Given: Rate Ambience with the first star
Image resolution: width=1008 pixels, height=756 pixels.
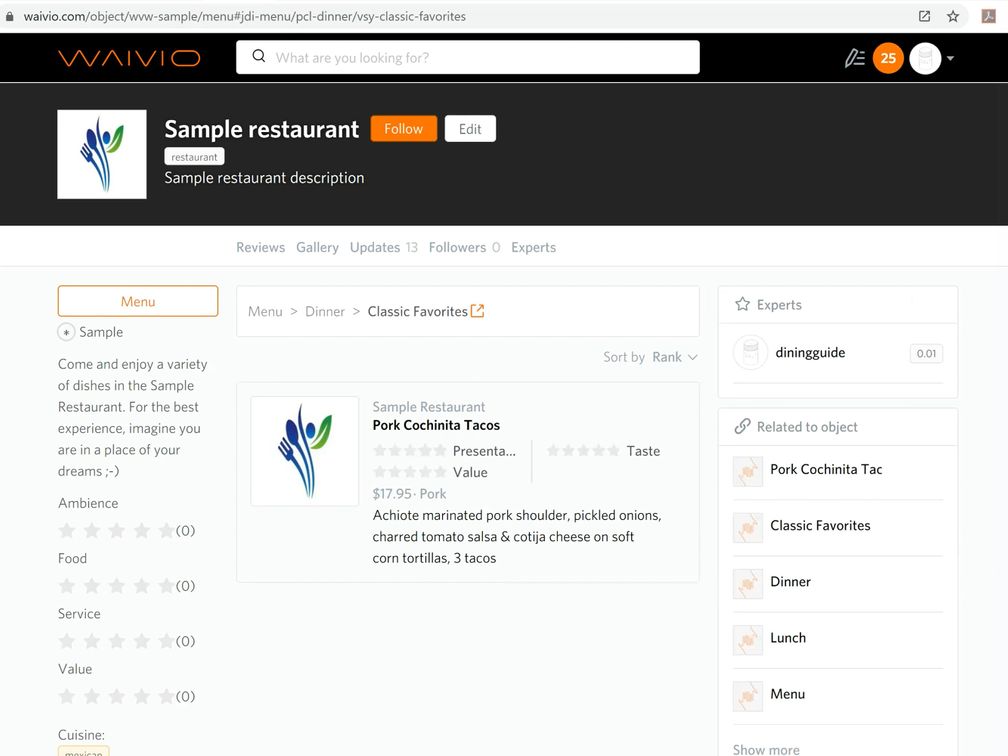Looking at the screenshot, I should point(67,530).
